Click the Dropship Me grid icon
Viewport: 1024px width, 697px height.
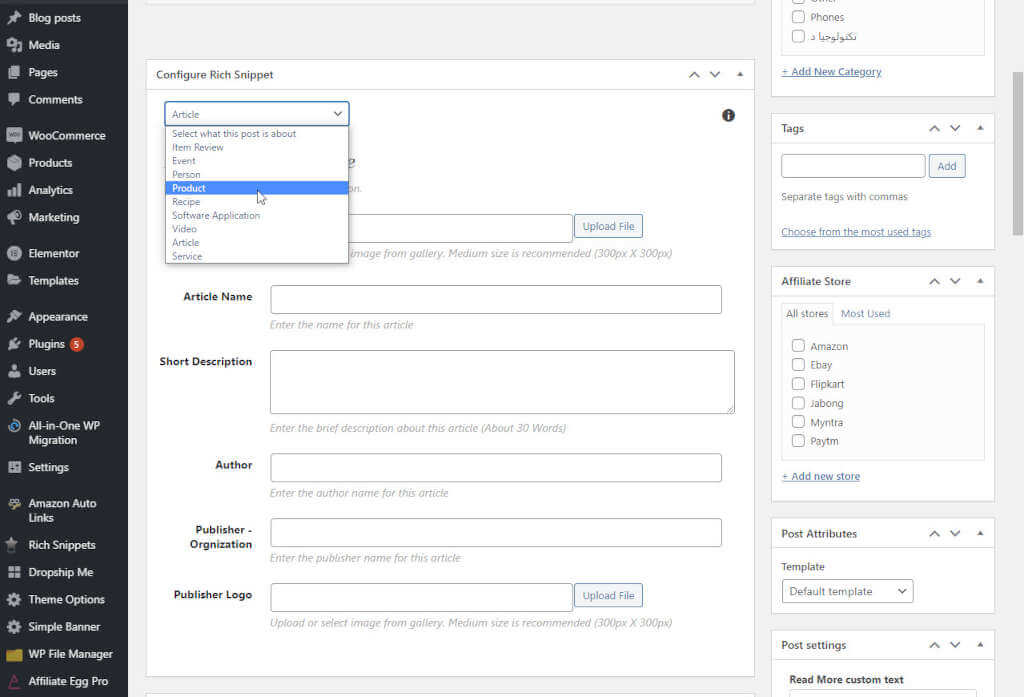14,572
